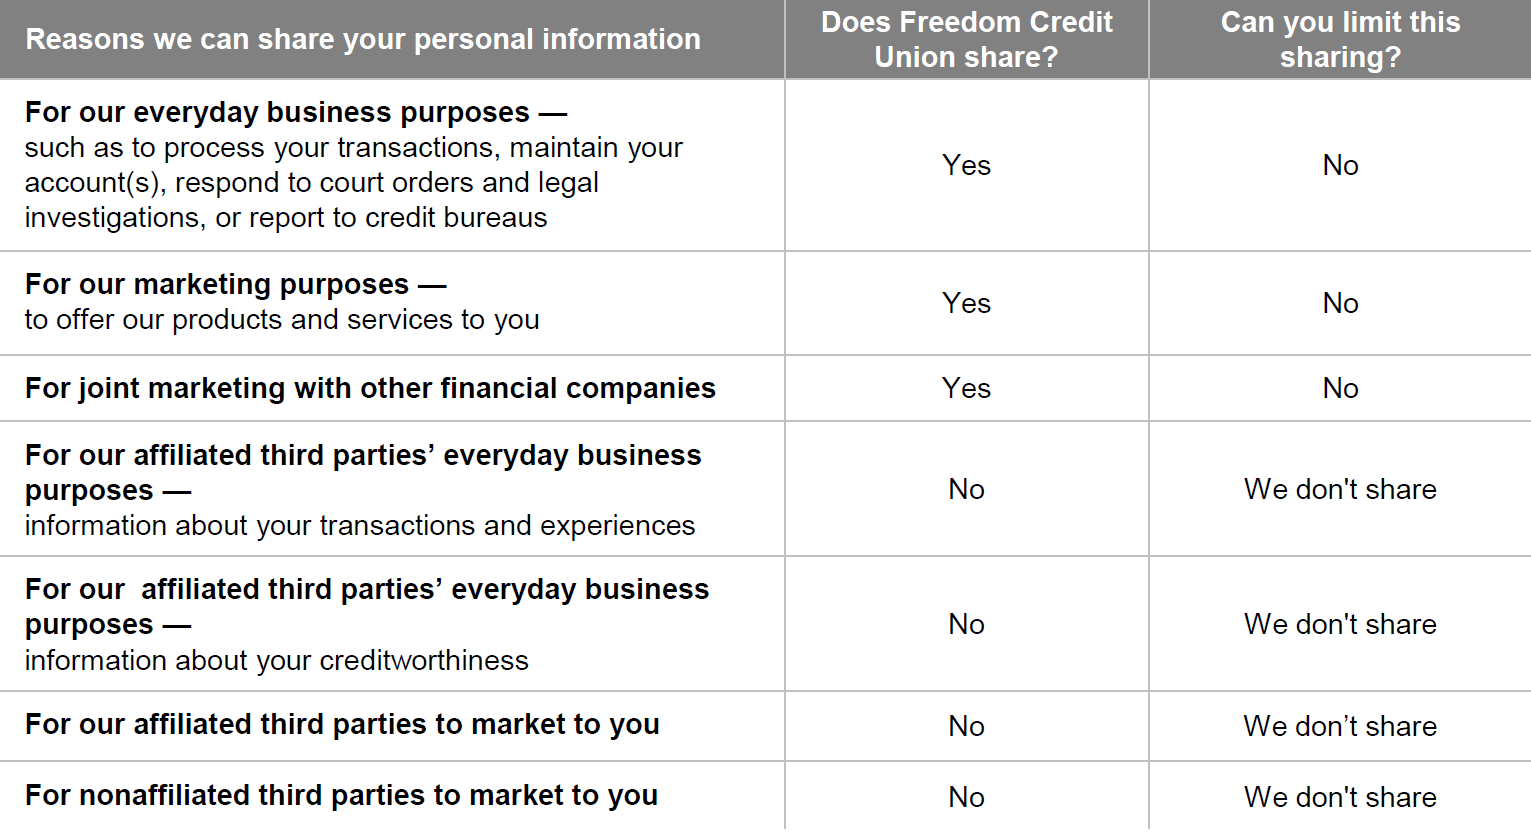This screenshot has width=1531, height=840.
Task: Click 'For our affiliated third parties to market to you'
Action: [342, 724]
